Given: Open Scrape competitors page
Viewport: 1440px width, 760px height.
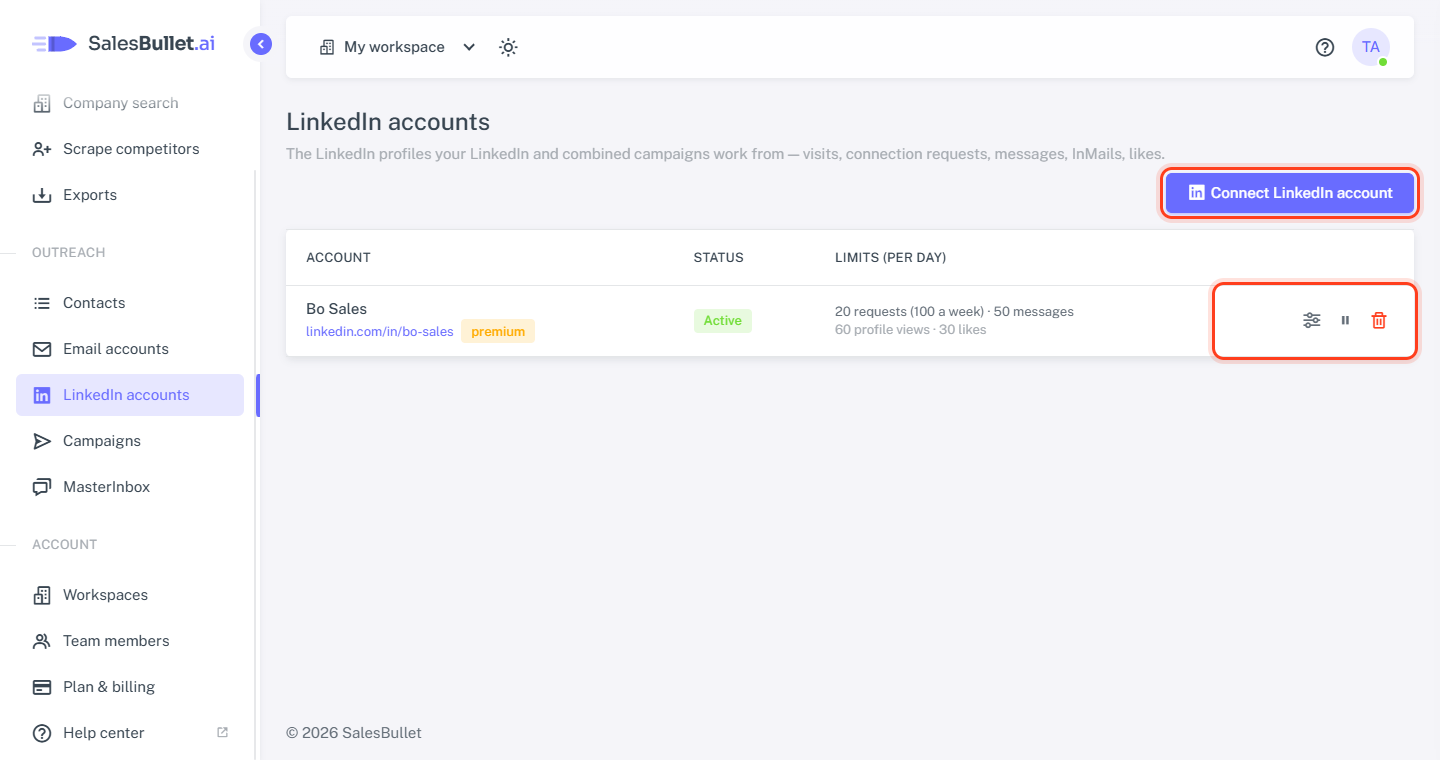Looking at the screenshot, I should (130, 149).
